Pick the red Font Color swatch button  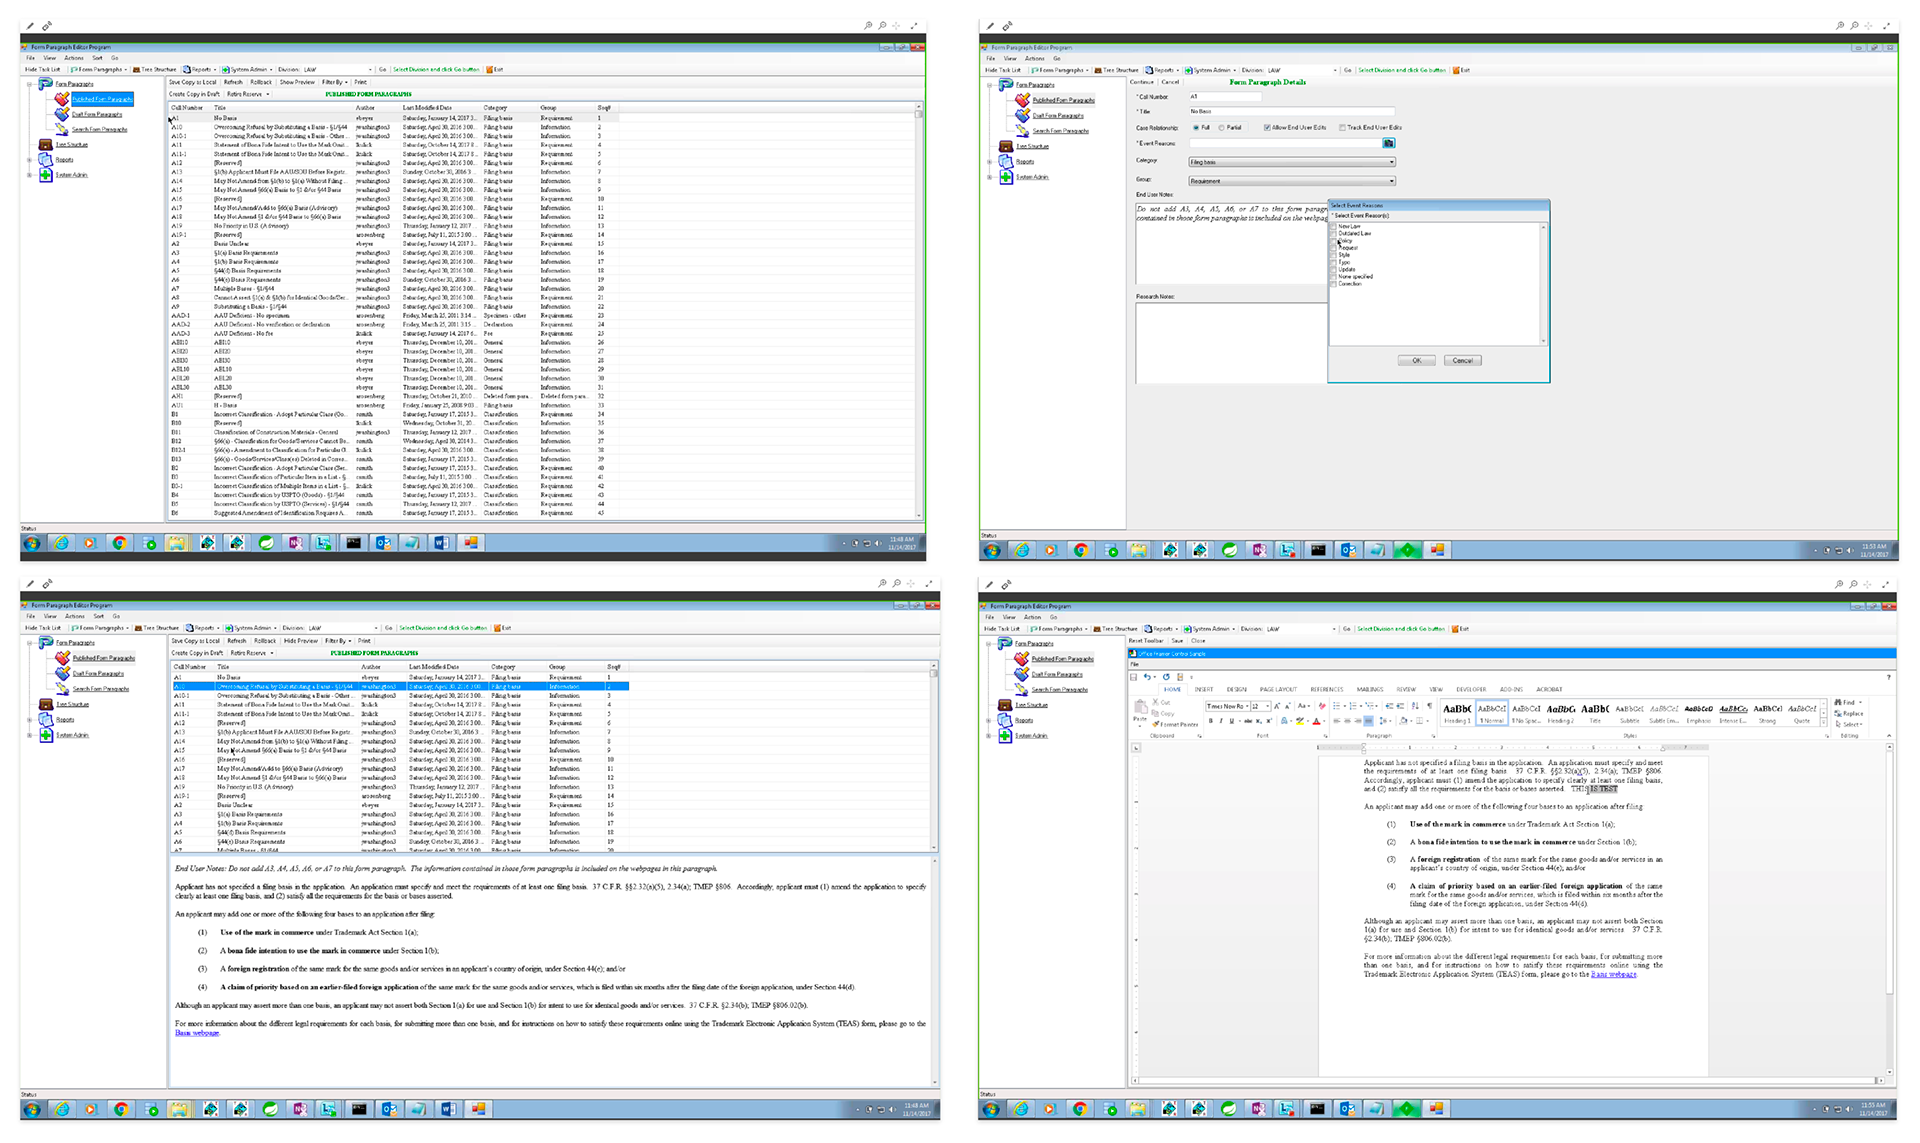[1316, 721]
